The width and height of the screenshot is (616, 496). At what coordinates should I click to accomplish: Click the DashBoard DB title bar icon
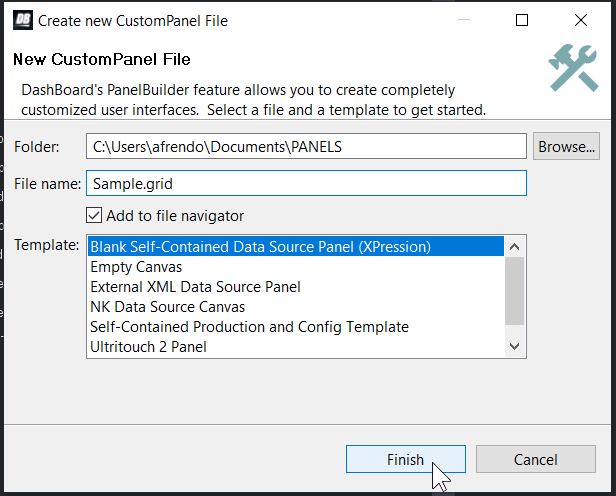click(23, 19)
